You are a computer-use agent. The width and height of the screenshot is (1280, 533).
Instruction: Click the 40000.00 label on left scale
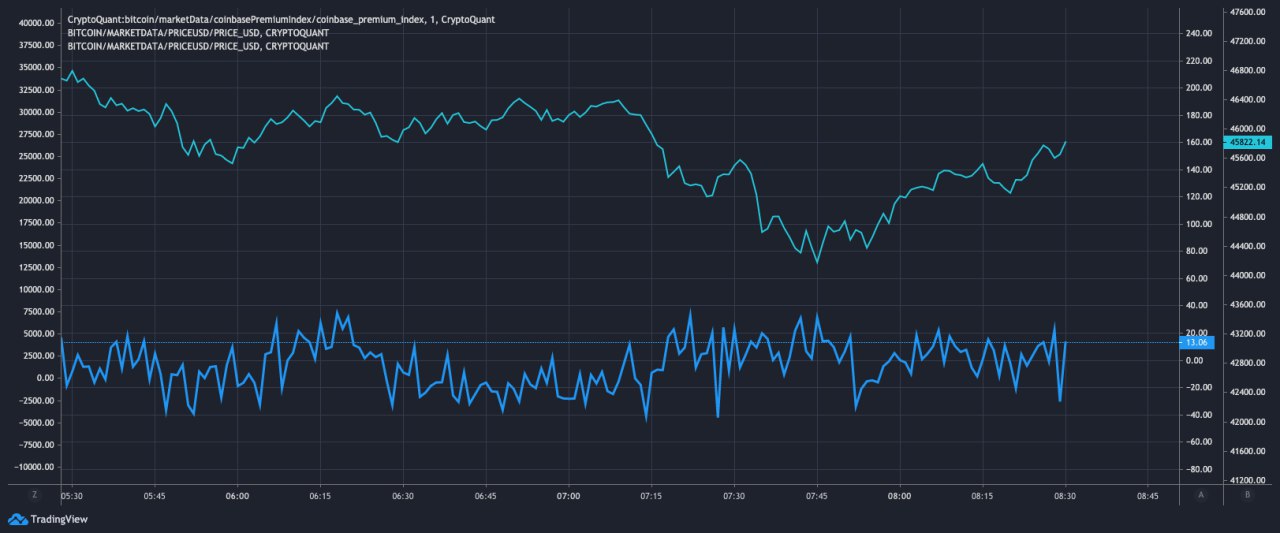[x=37, y=23]
